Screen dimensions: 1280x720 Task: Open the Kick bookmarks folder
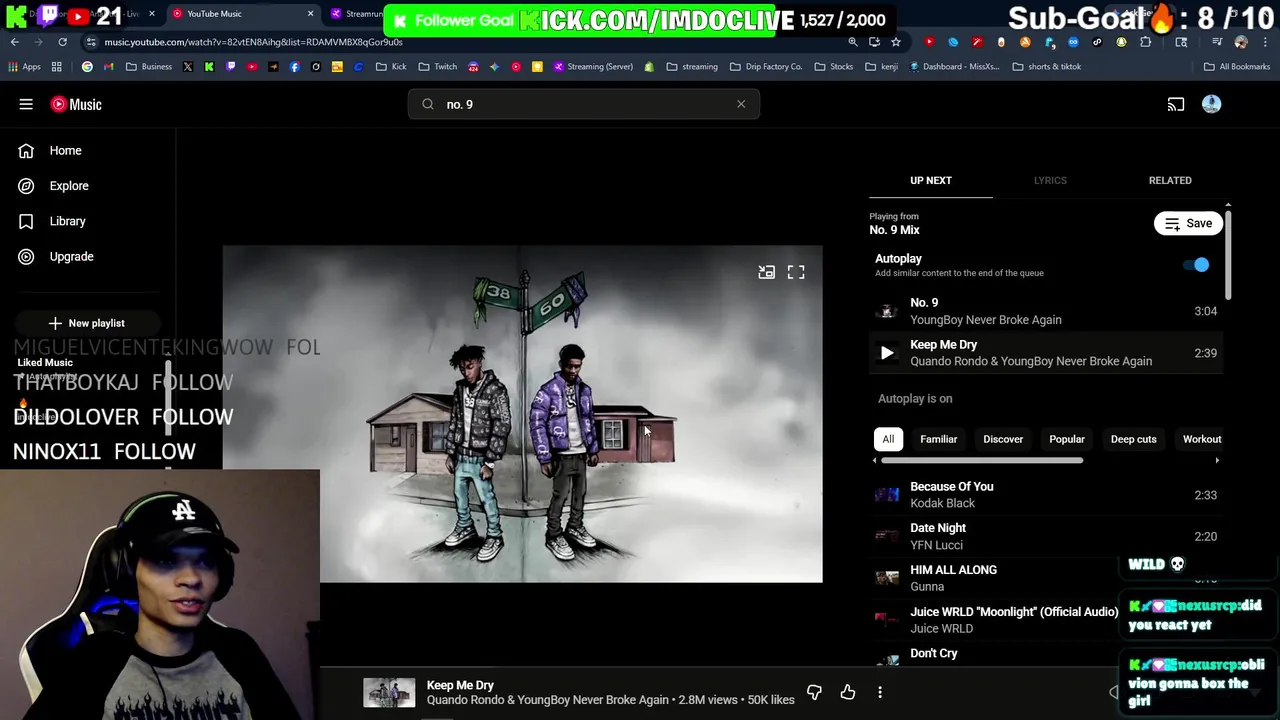391,67
